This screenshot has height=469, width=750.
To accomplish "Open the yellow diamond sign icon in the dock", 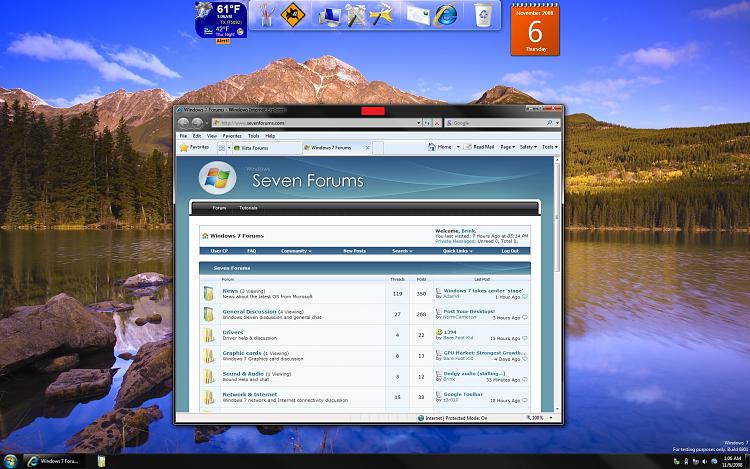I will point(293,15).
